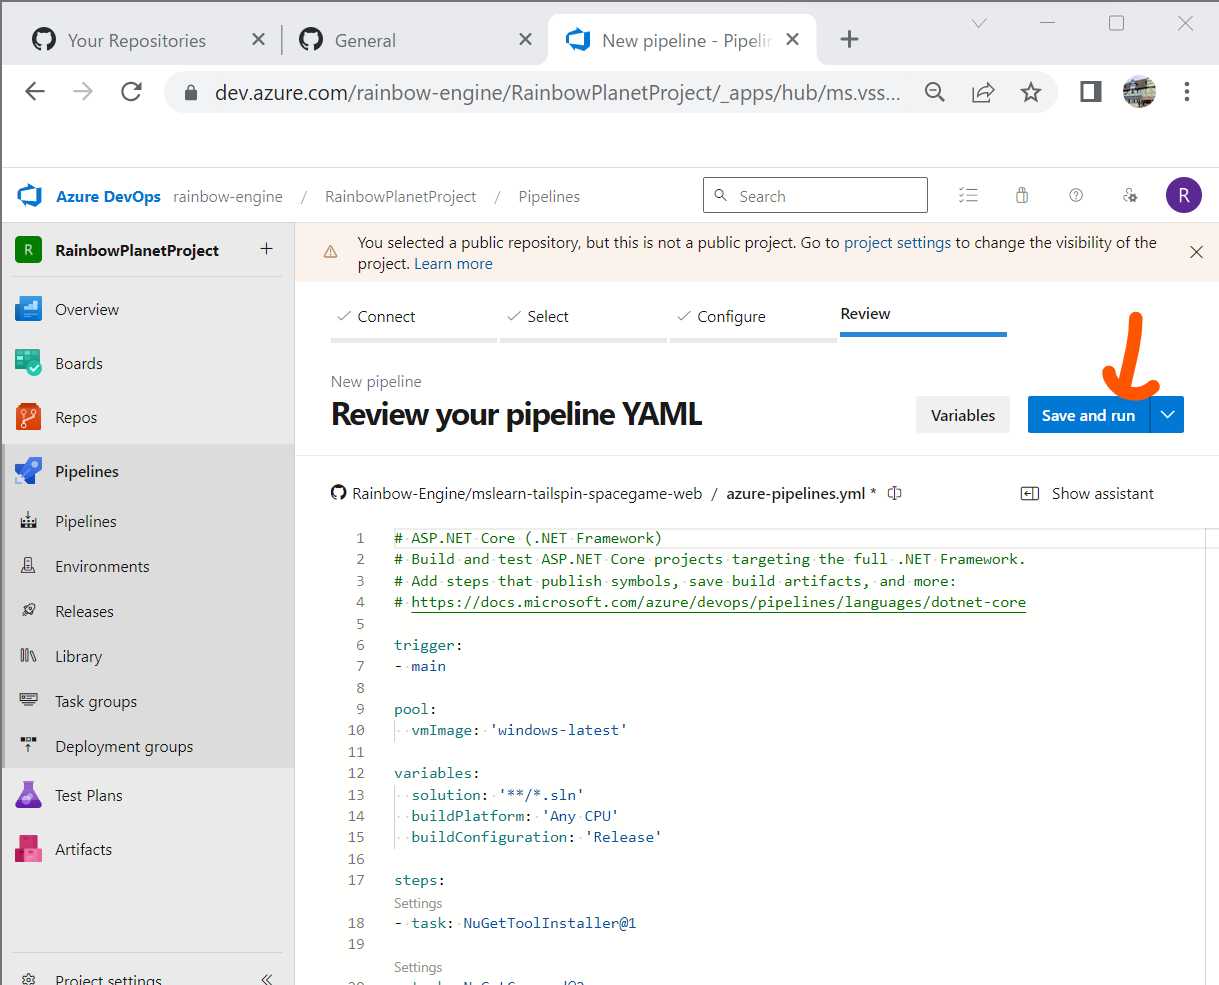Click the browser back arrow

[35, 92]
